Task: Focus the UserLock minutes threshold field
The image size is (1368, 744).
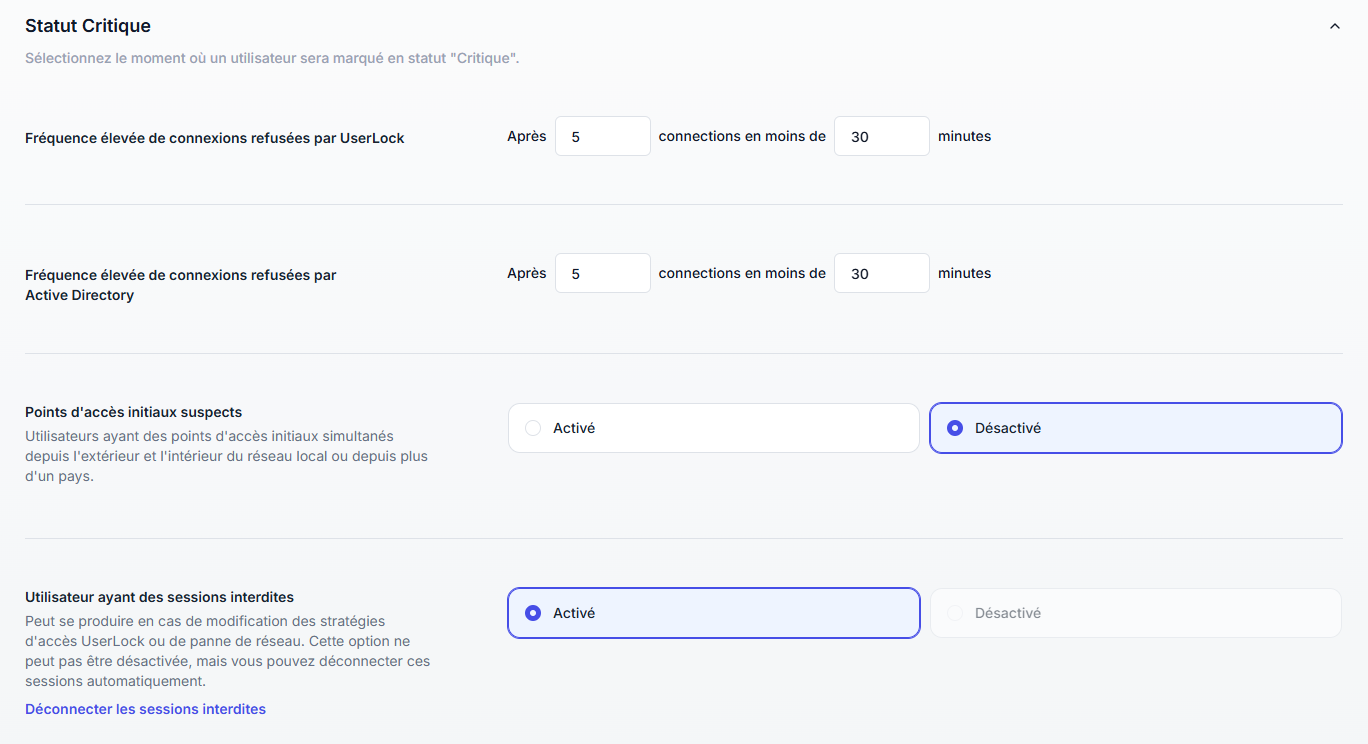Action: pos(881,137)
